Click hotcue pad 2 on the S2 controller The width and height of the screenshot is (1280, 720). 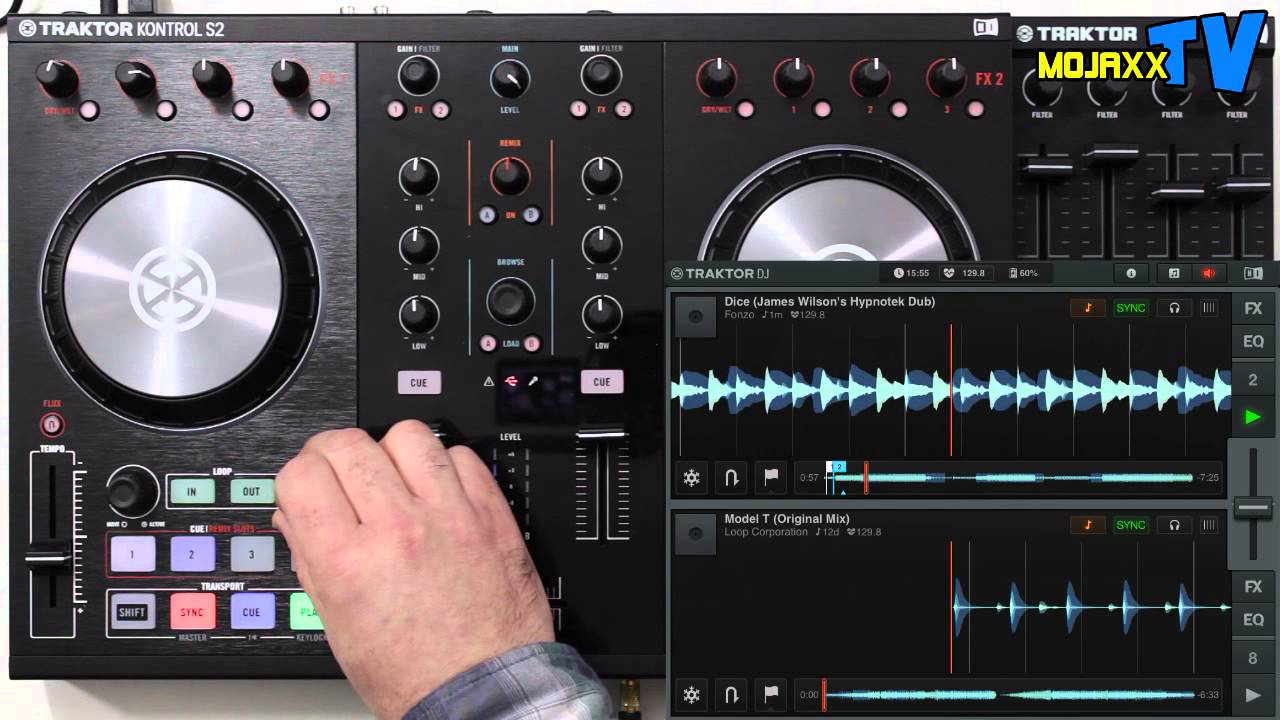(192, 554)
